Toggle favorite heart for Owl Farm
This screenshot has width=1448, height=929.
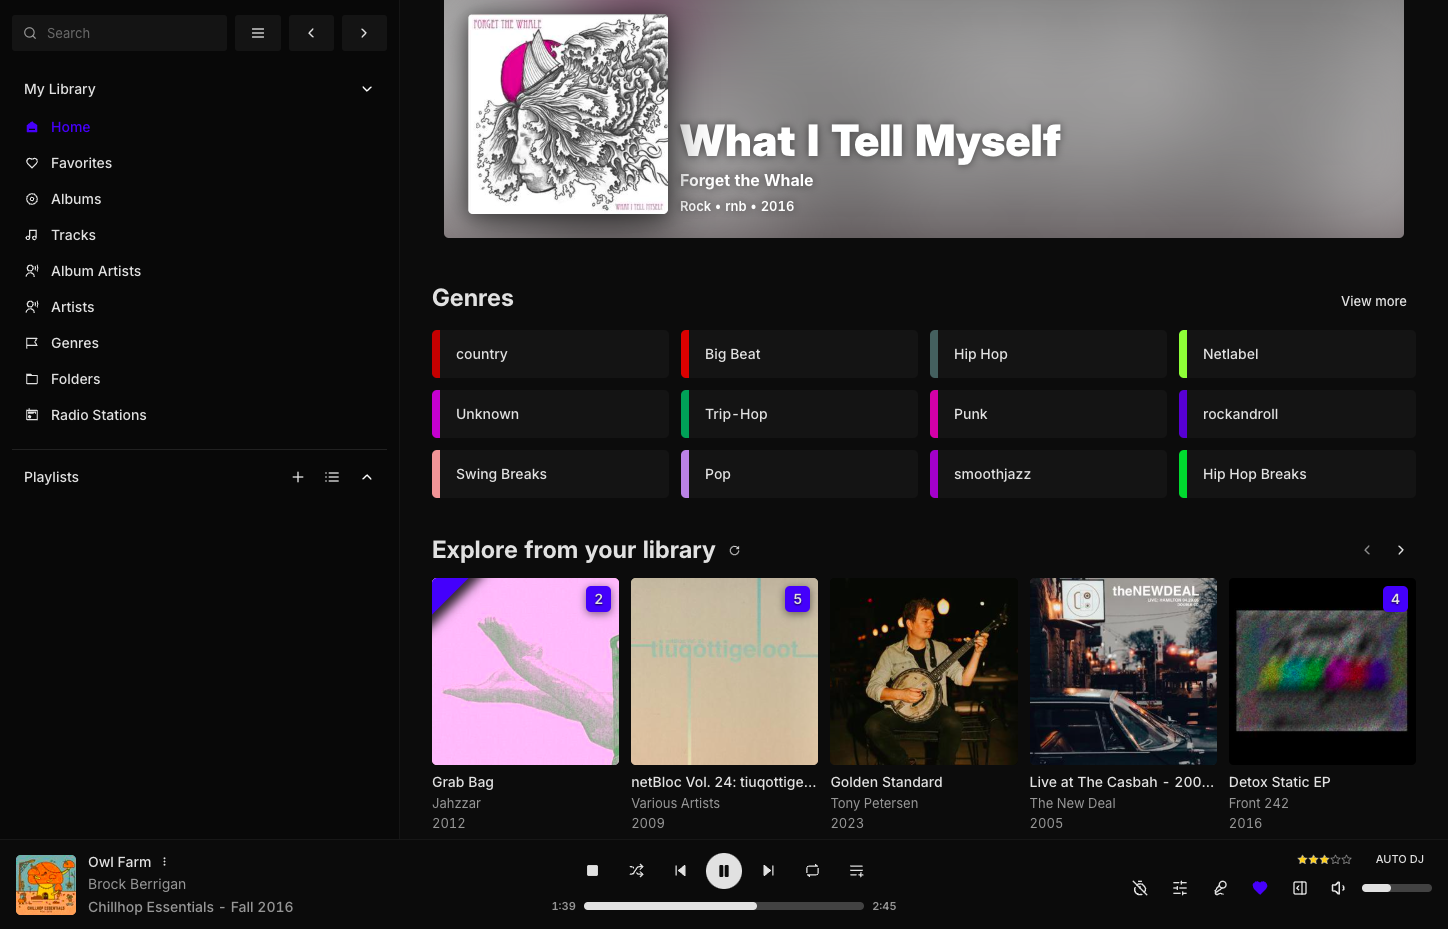click(x=1260, y=888)
